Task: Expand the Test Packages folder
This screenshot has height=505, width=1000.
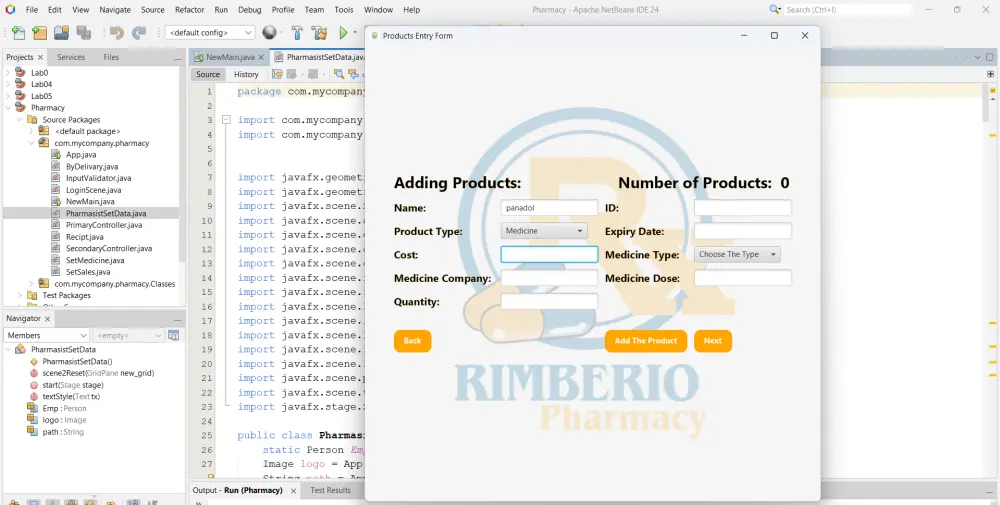Action: (19, 295)
